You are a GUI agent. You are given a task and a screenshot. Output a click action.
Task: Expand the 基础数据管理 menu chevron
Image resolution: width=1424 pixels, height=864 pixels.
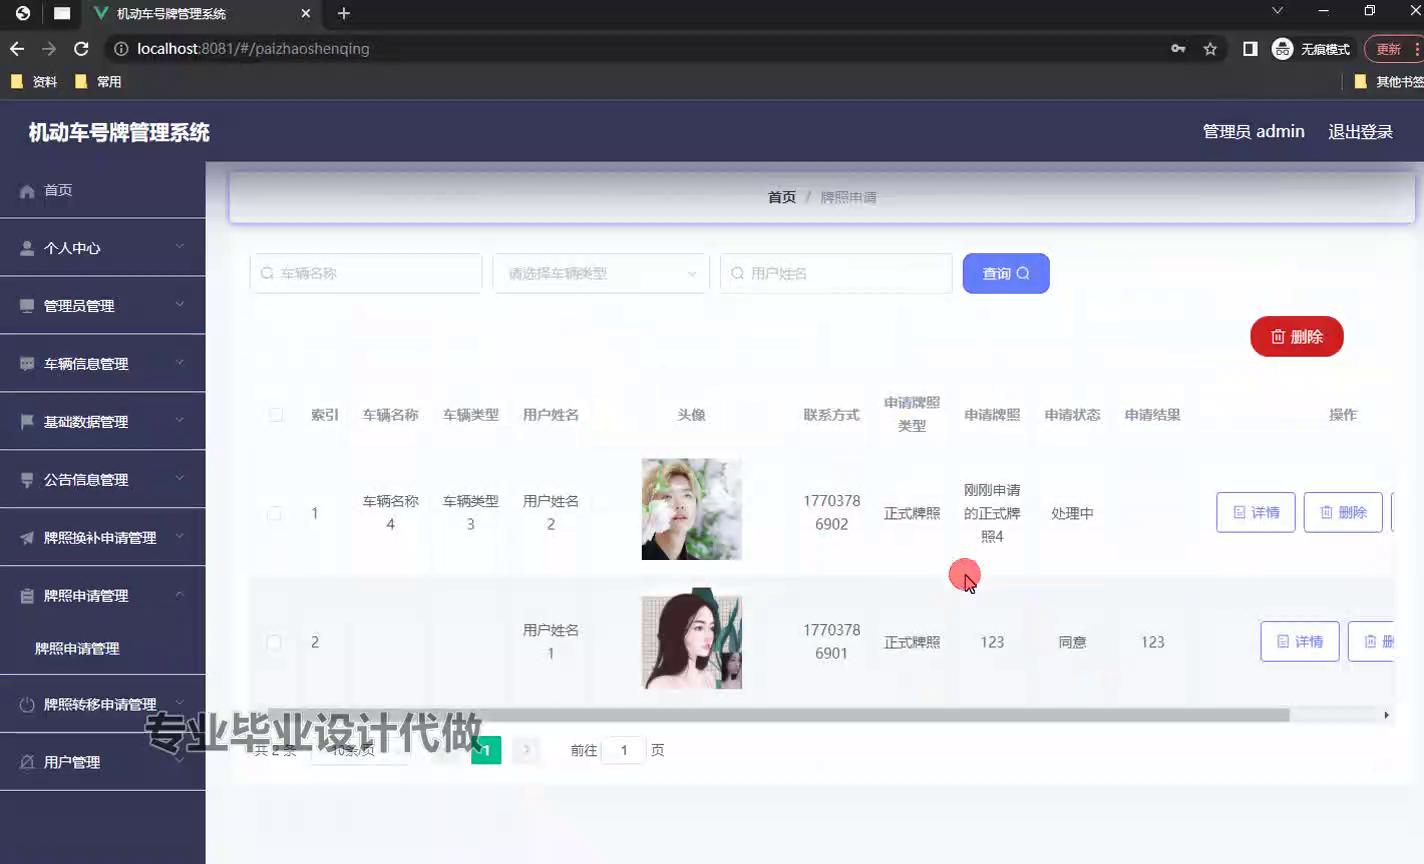pyautogui.click(x=180, y=420)
